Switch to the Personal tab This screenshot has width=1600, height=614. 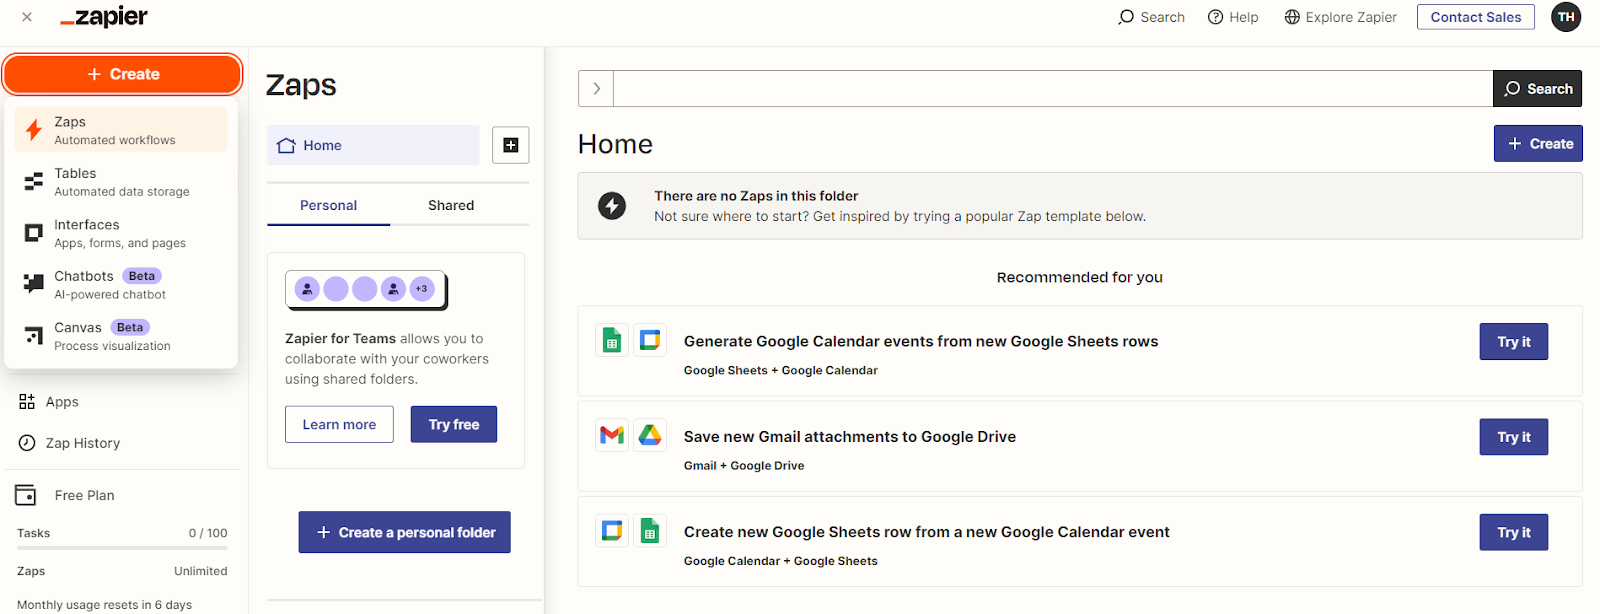[x=328, y=205]
